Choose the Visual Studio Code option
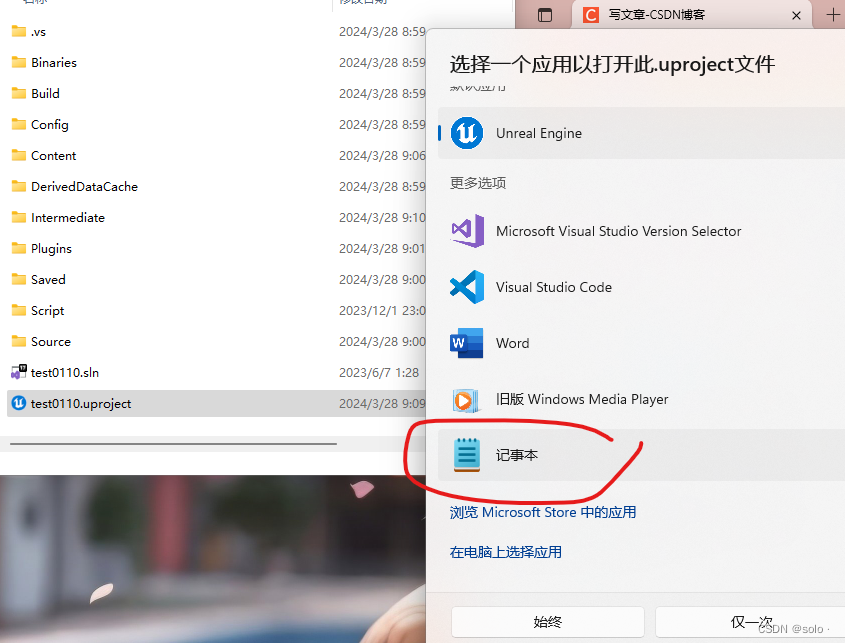The height and width of the screenshot is (643, 845). 641,287
